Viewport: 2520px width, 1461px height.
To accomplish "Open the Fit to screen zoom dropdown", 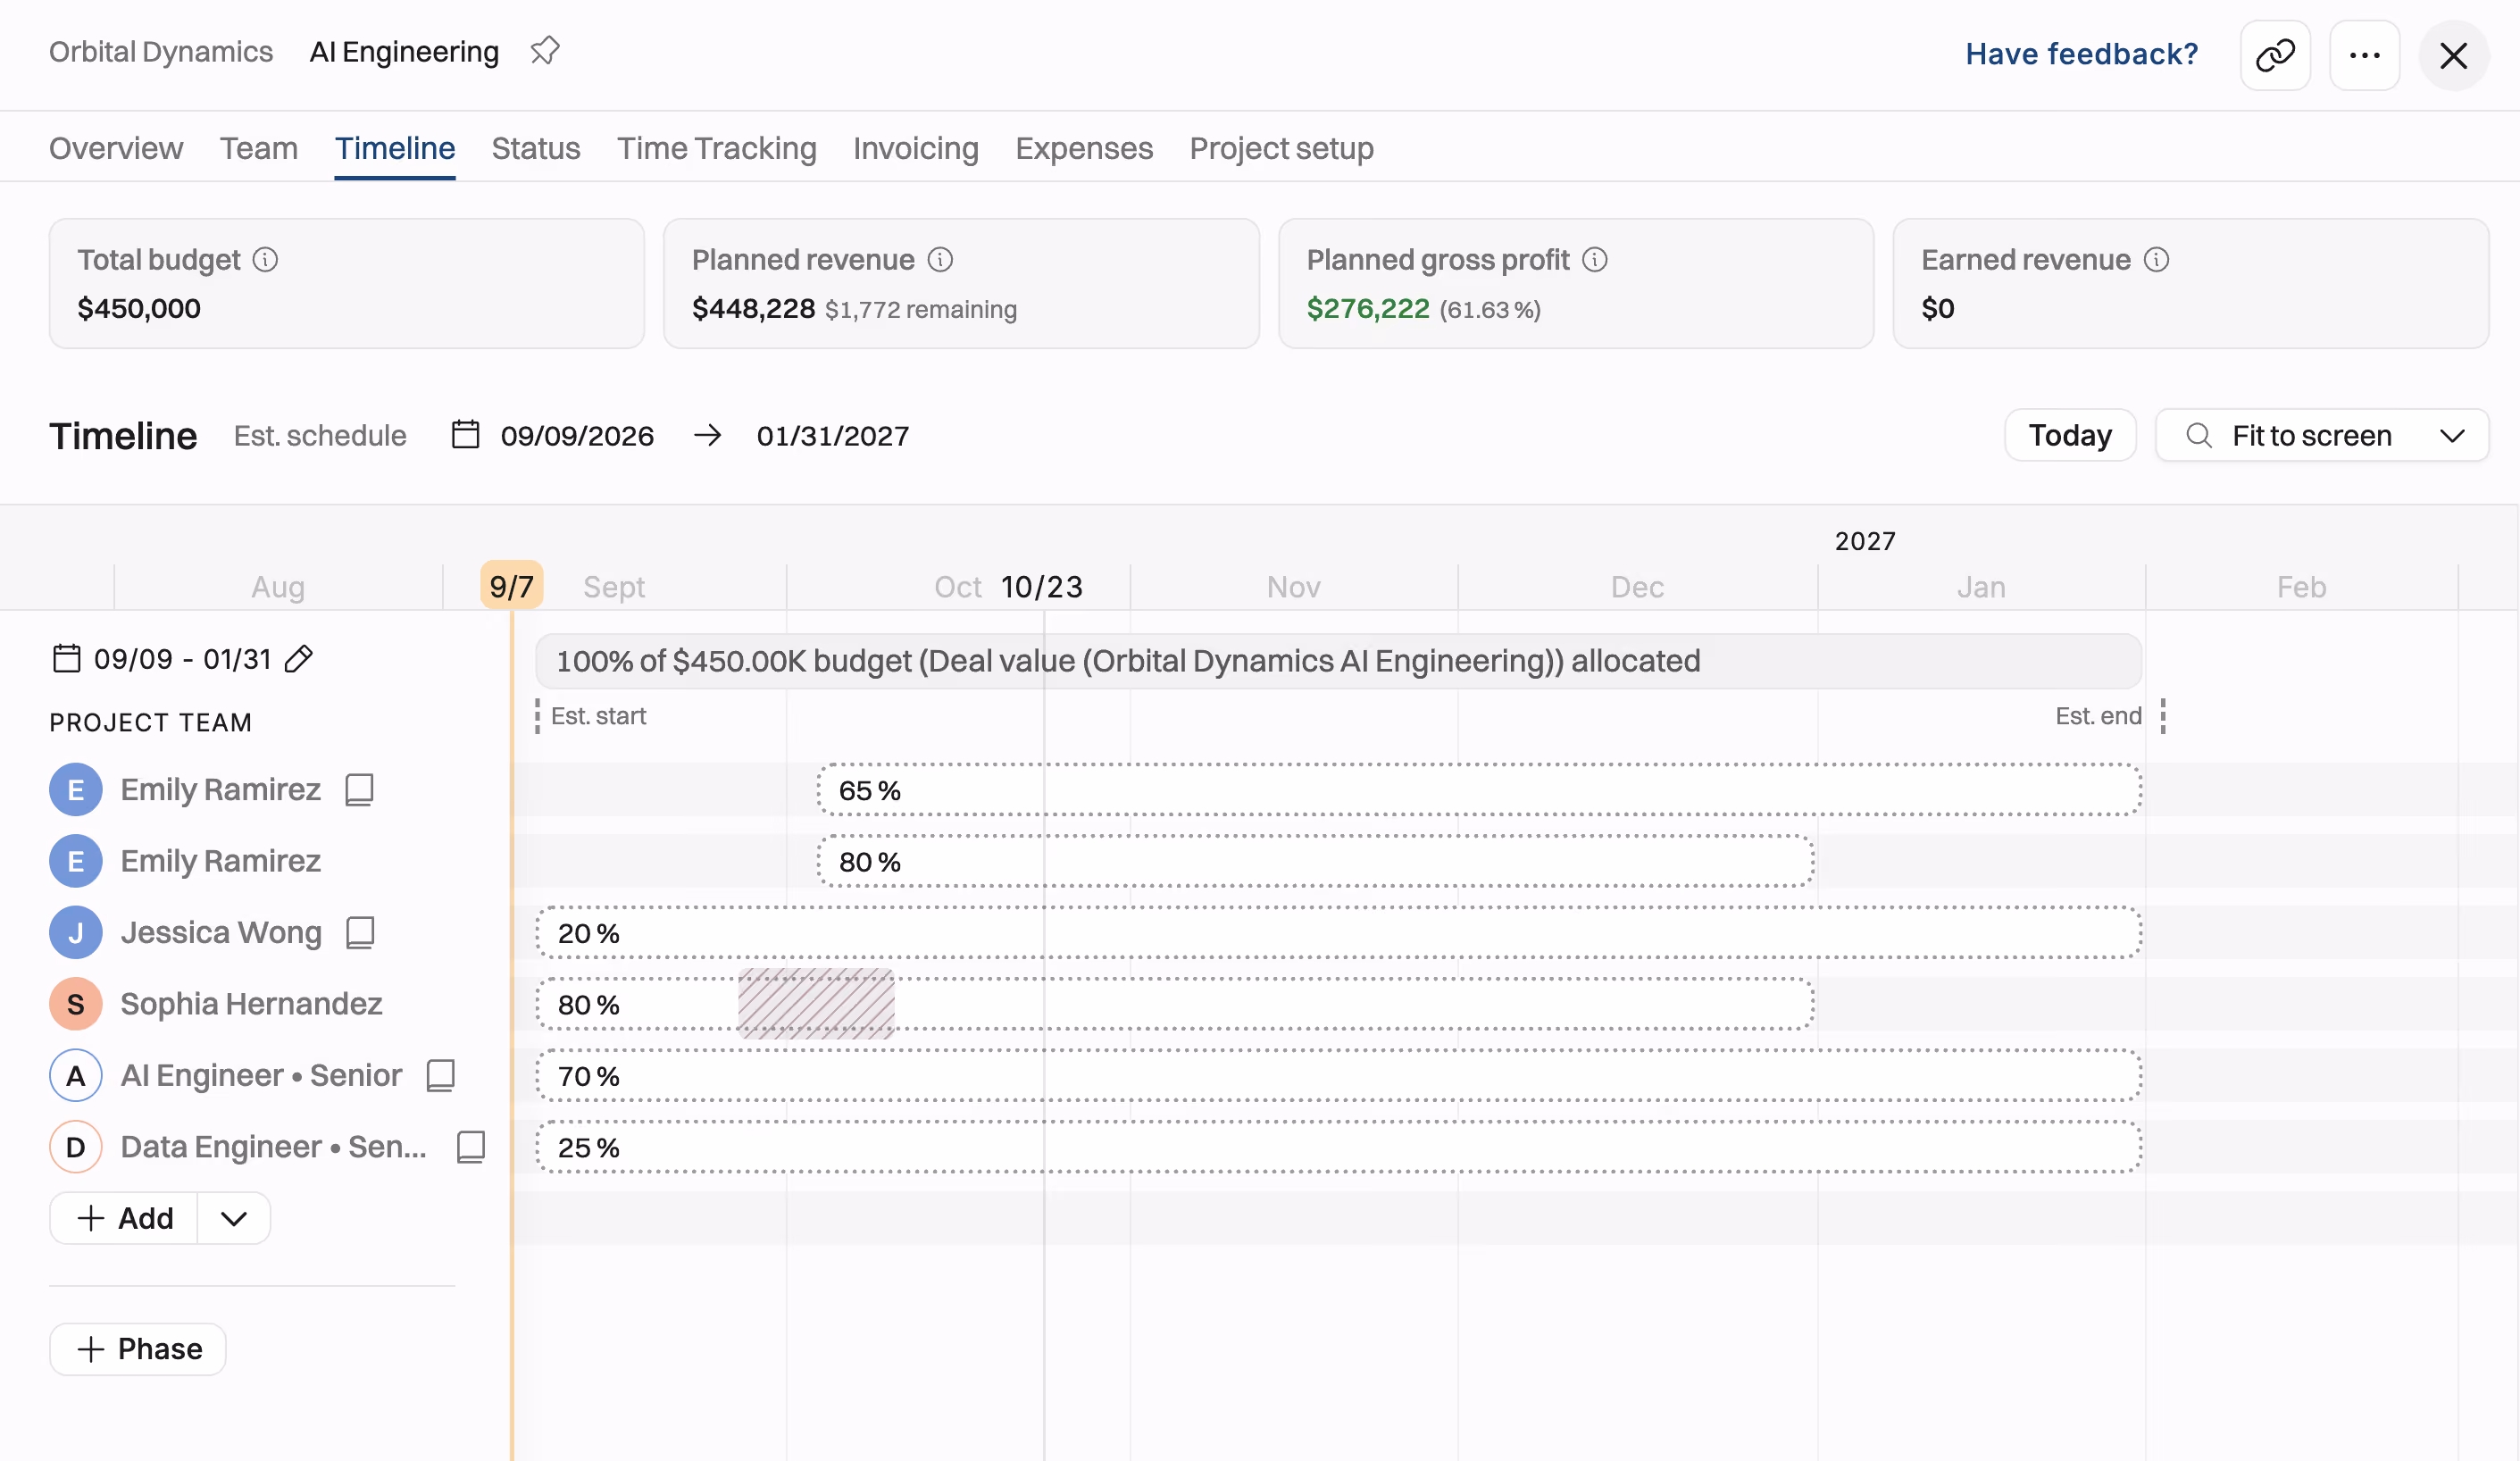I will click(x=2322, y=435).
